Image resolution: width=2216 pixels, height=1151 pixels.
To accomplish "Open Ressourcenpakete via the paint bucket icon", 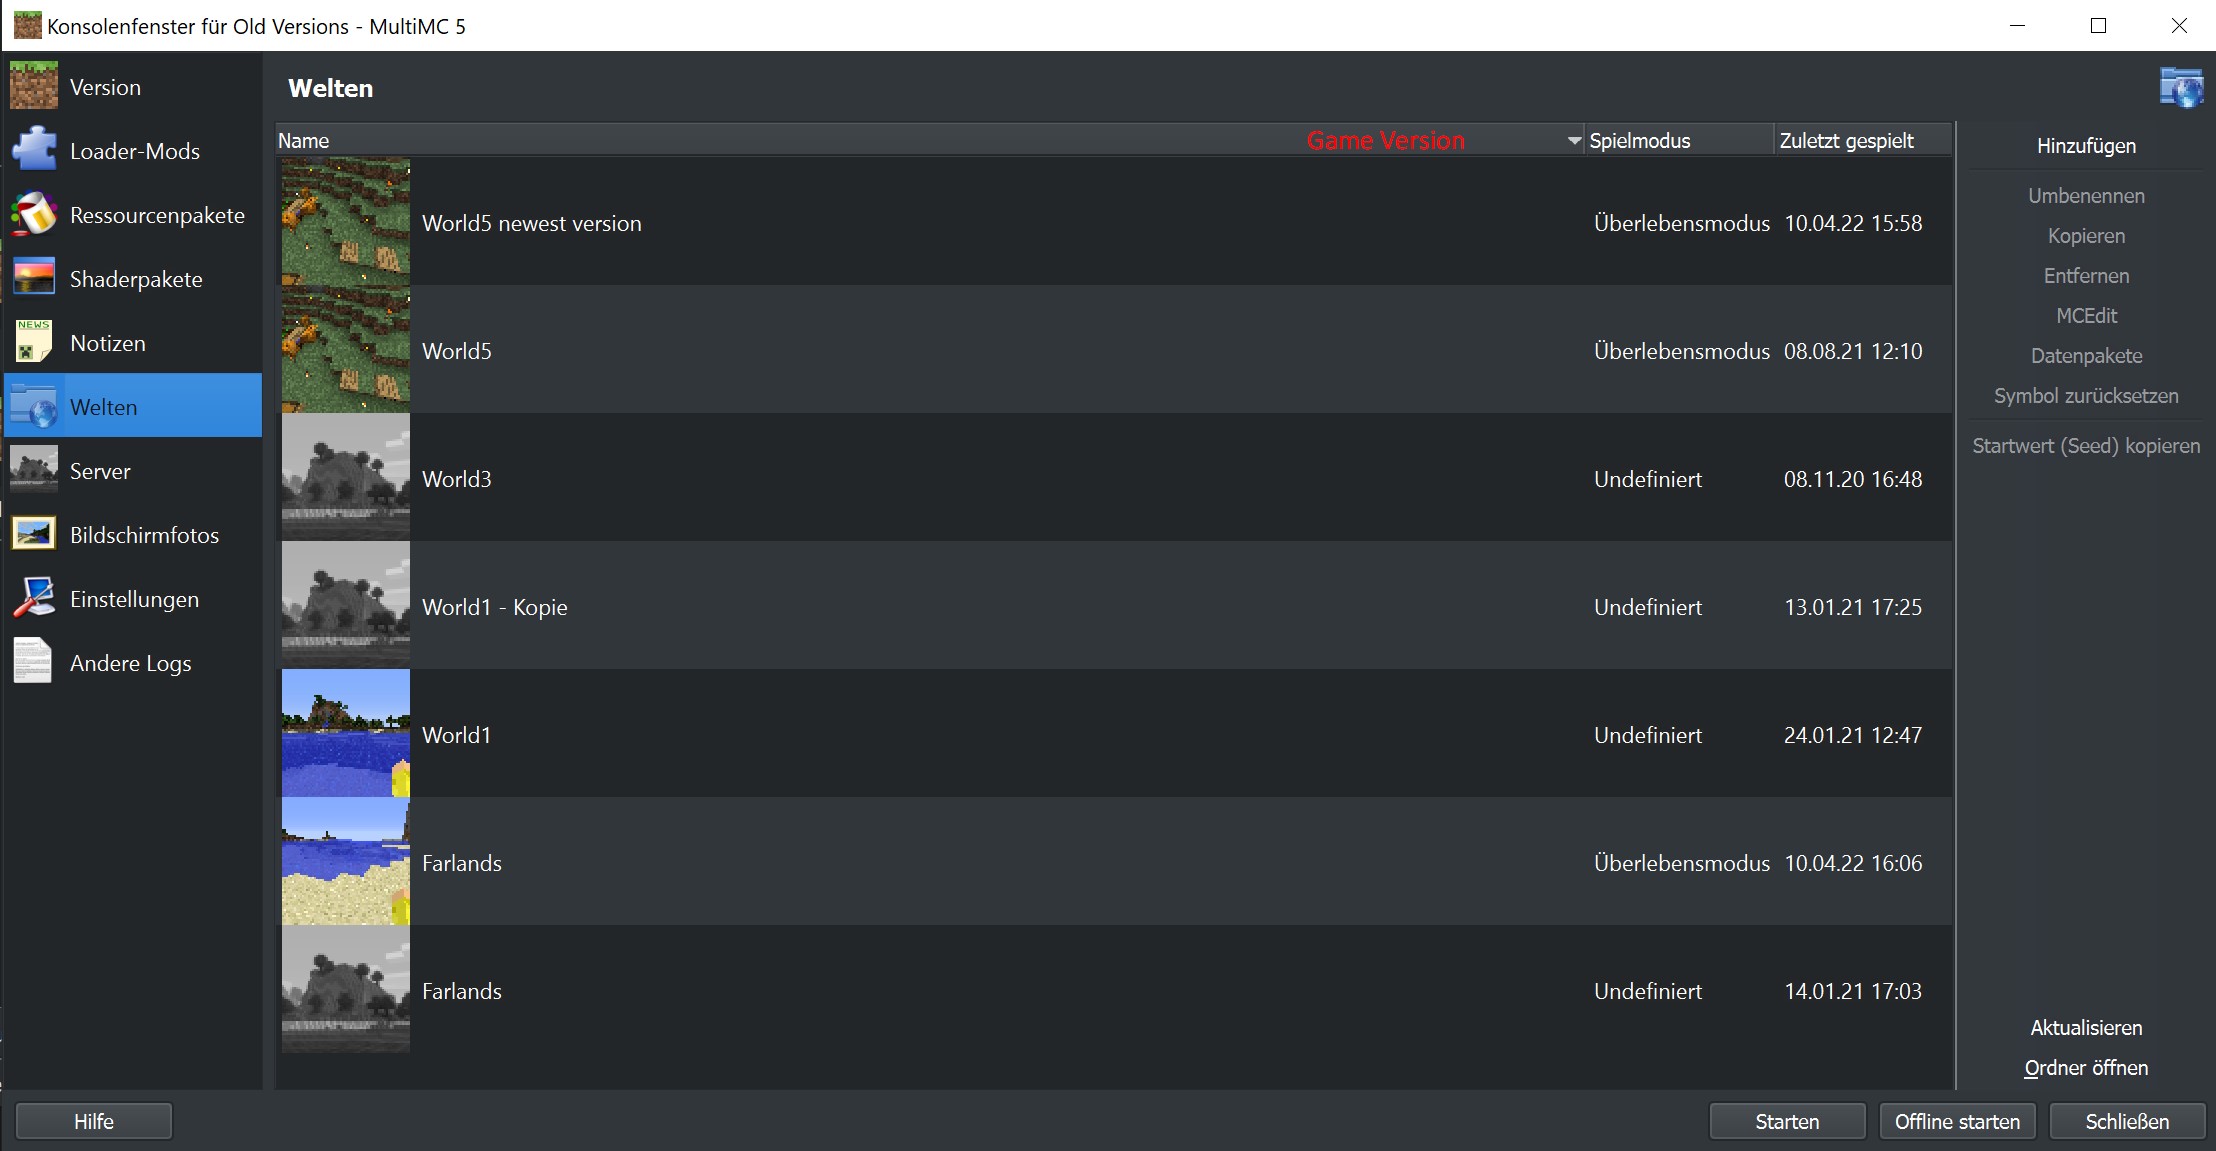I will (x=33, y=213).
